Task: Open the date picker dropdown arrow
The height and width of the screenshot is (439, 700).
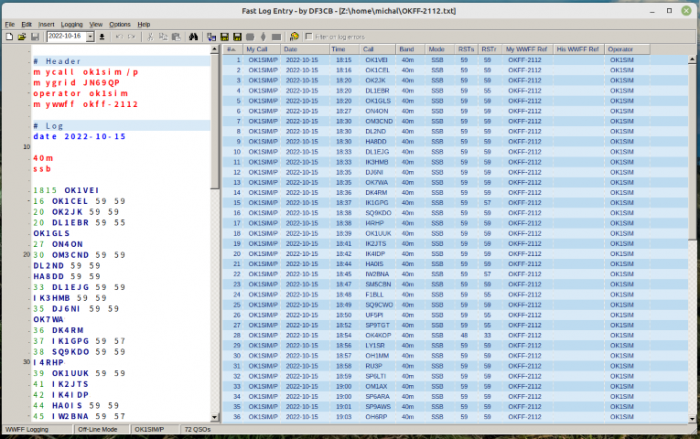Action: (x=90, y=37)
